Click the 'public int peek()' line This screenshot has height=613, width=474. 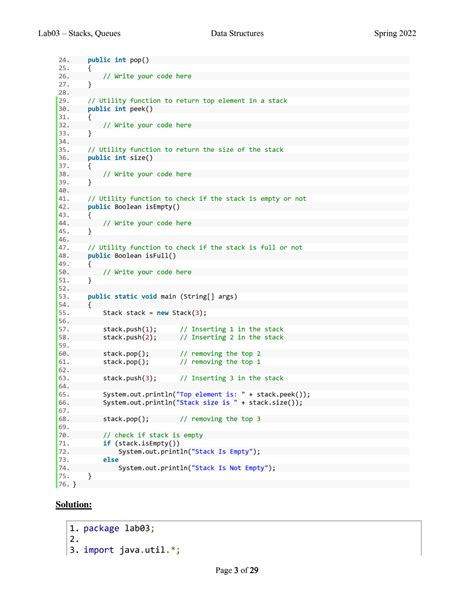[120, 109]
